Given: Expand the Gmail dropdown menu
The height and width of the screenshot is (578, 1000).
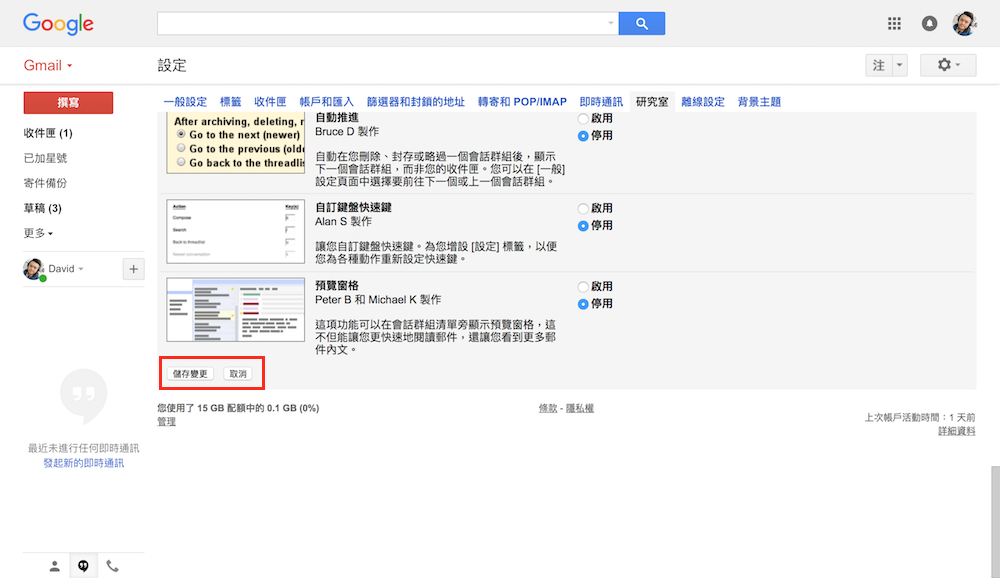Looking at the screenshot, I should pyautogui.click(x=48, y=66).
